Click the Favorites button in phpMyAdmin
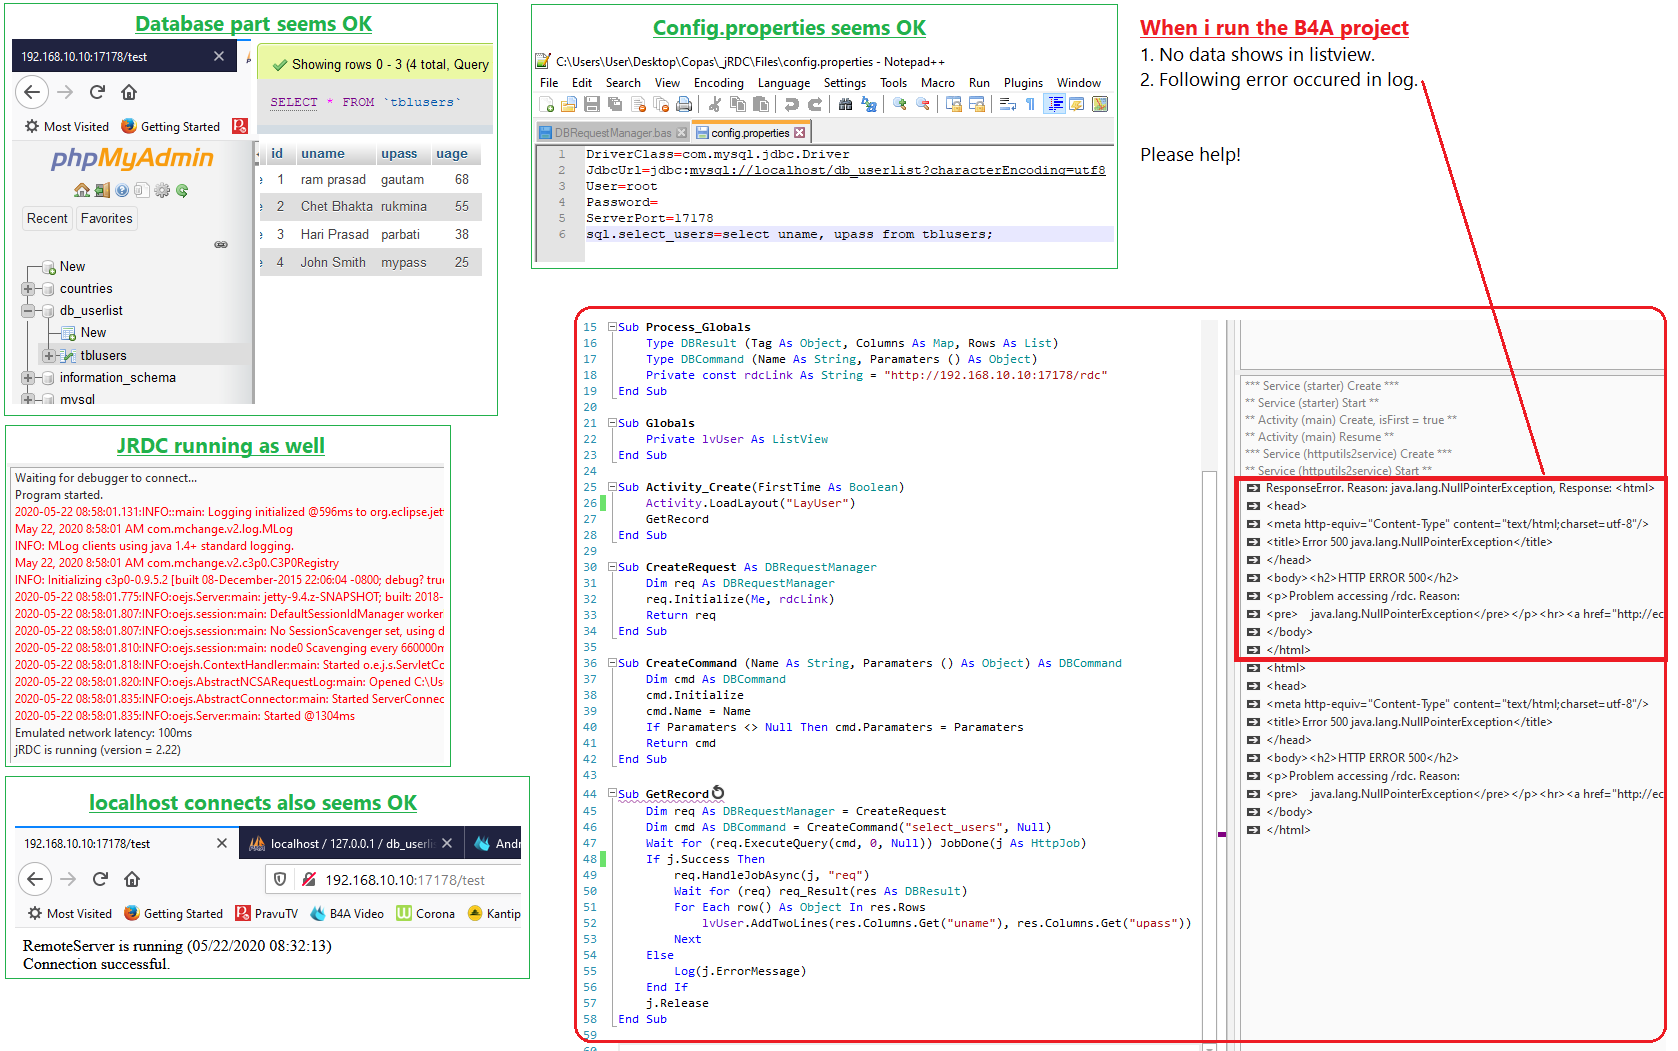Viewport: 1678px width, 1051px height. pos(107,219)
